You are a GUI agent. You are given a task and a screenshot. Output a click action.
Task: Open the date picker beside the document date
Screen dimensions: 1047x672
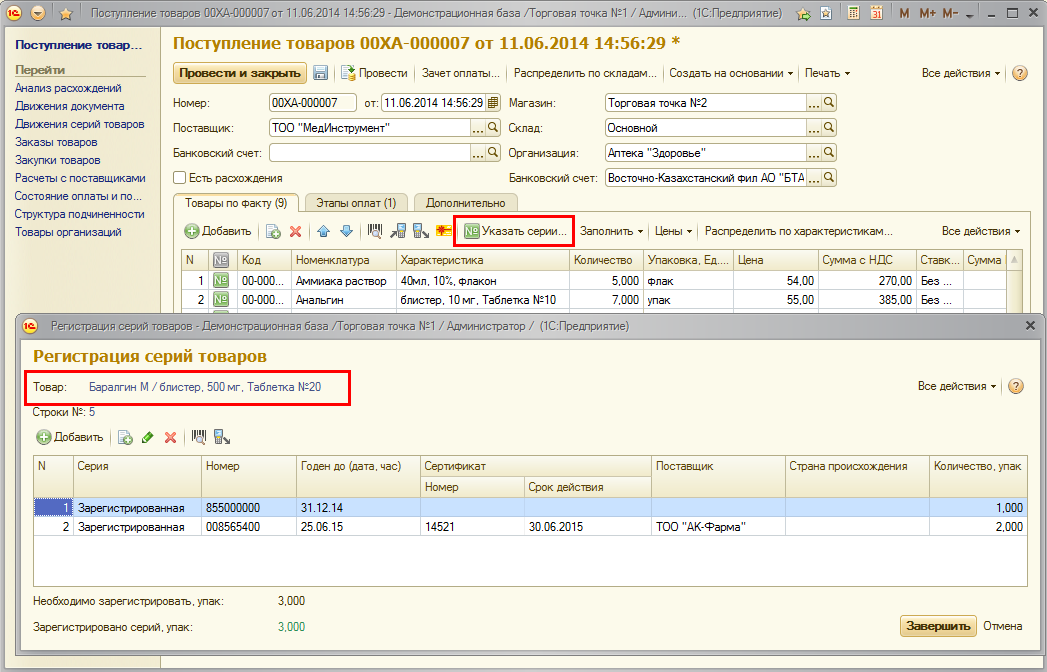point(492,103)
